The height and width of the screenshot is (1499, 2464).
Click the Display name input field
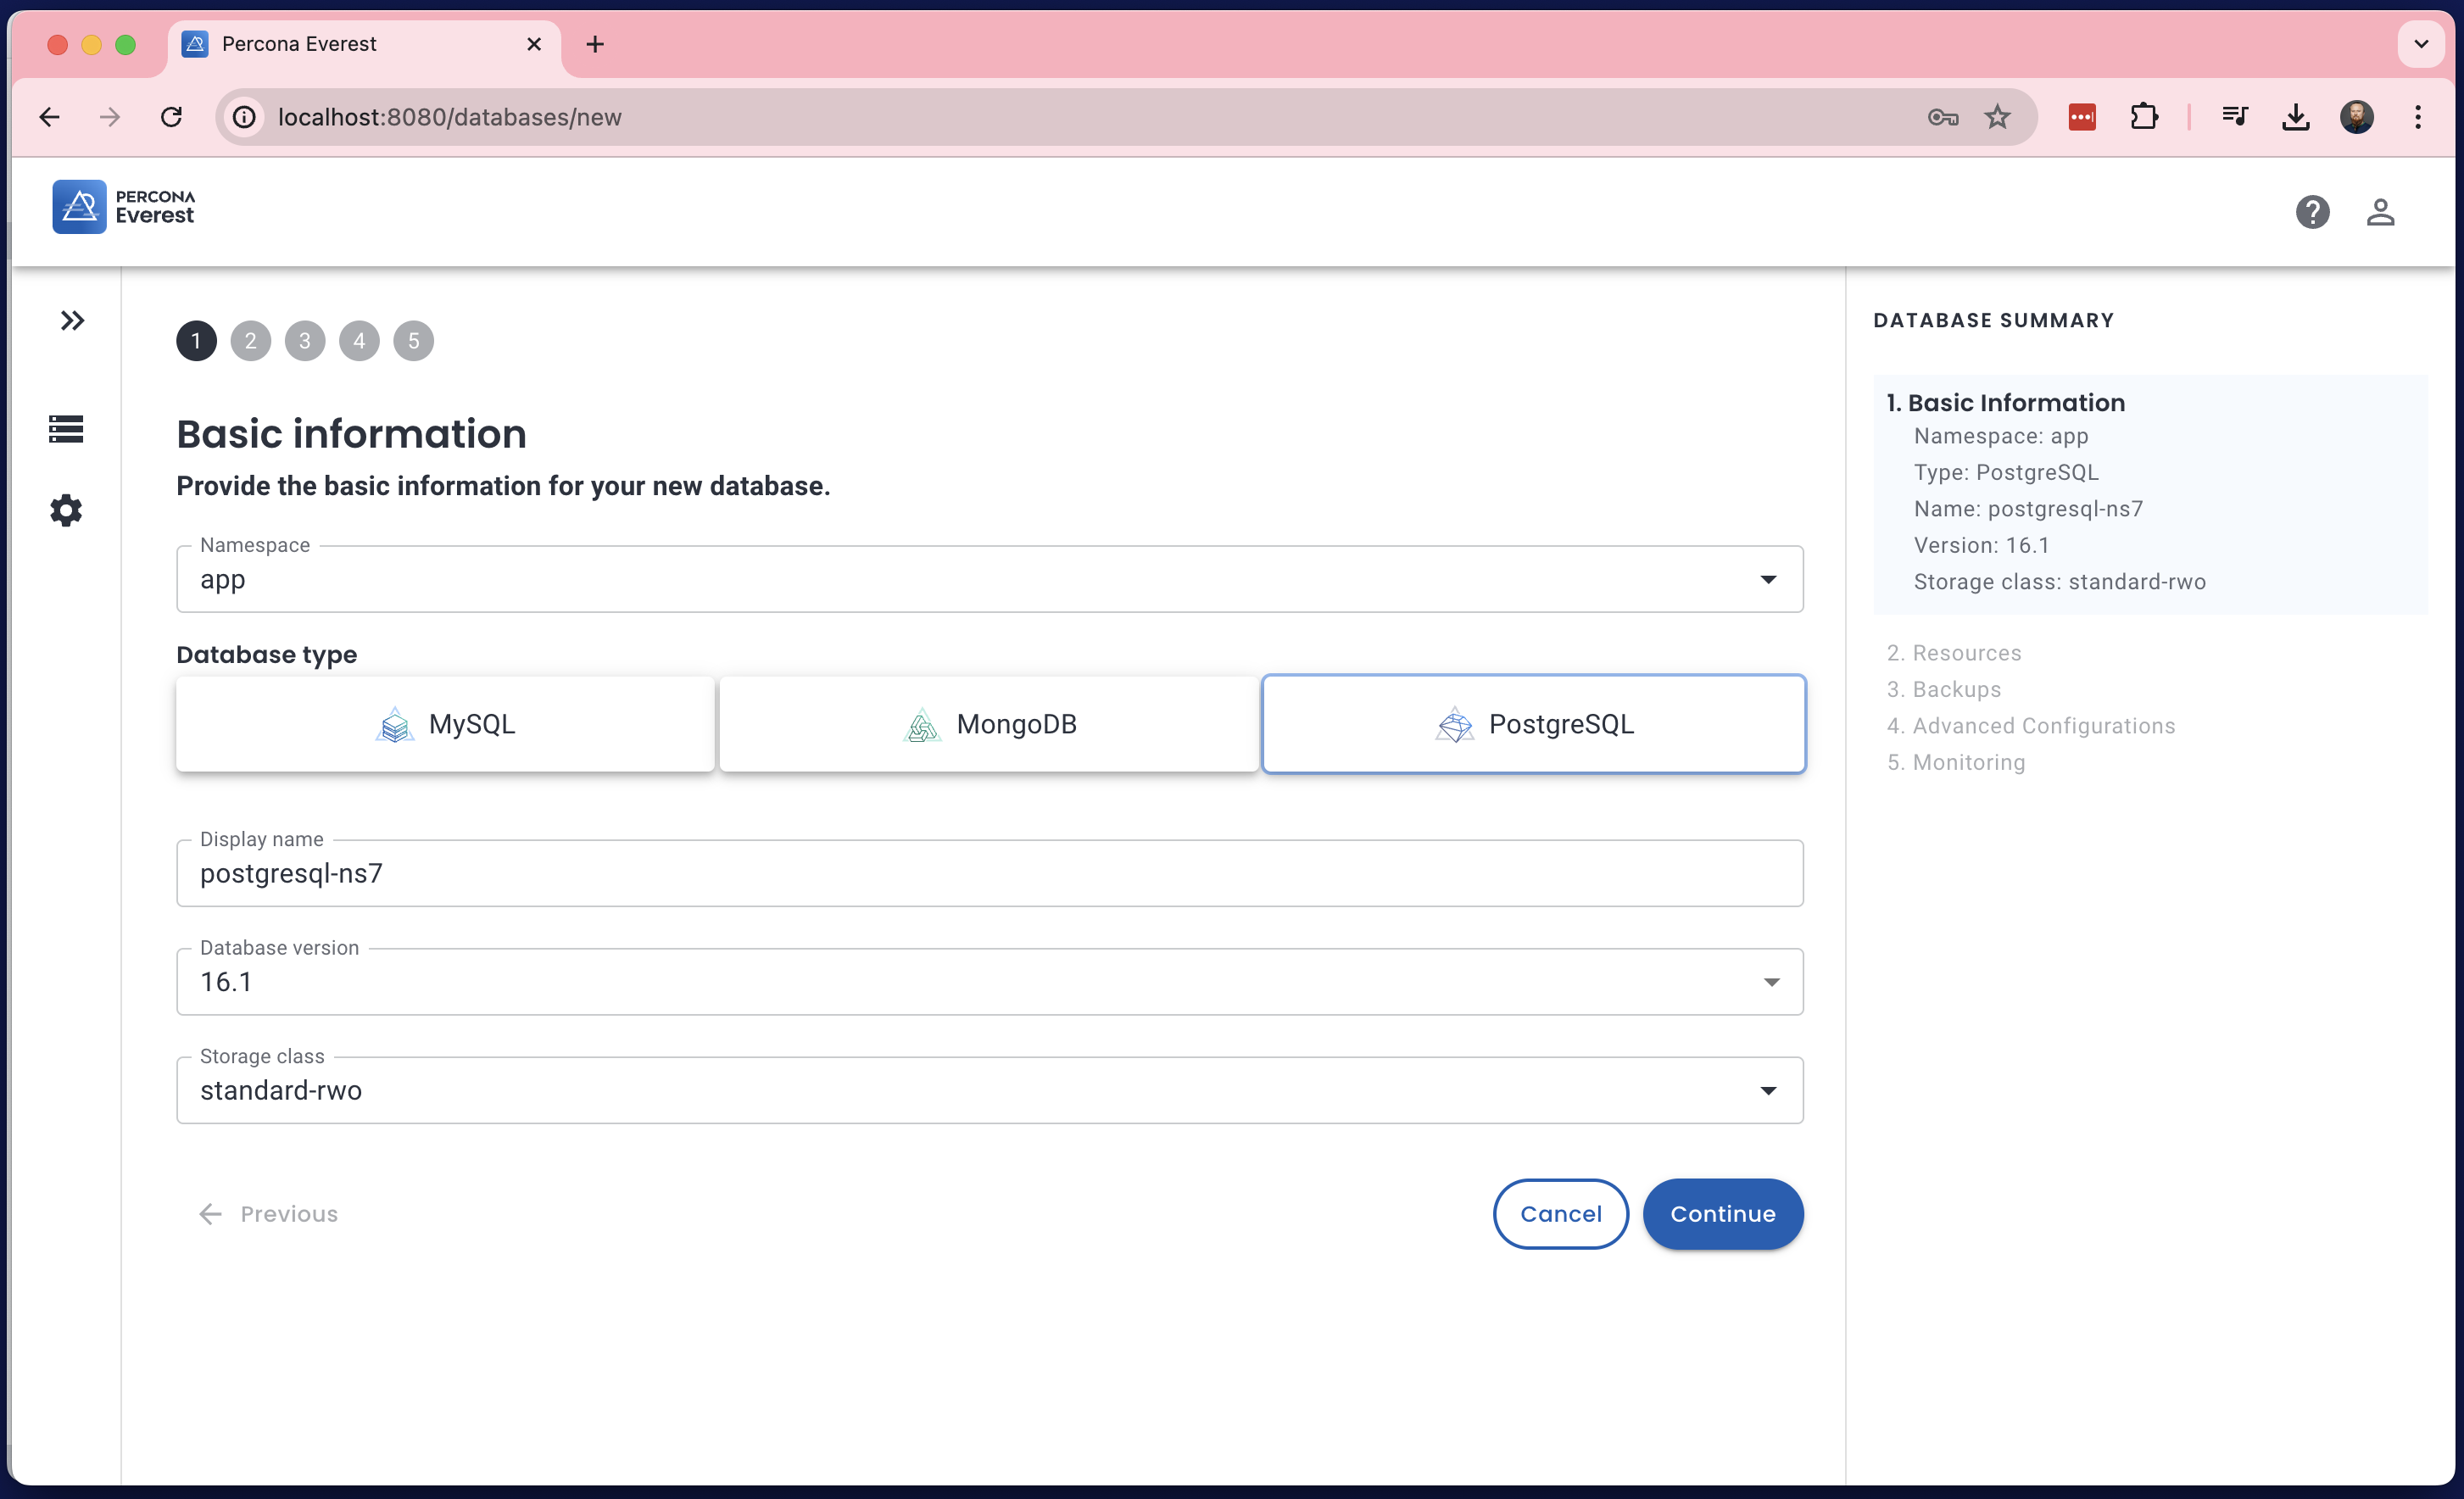click(991, 872)
